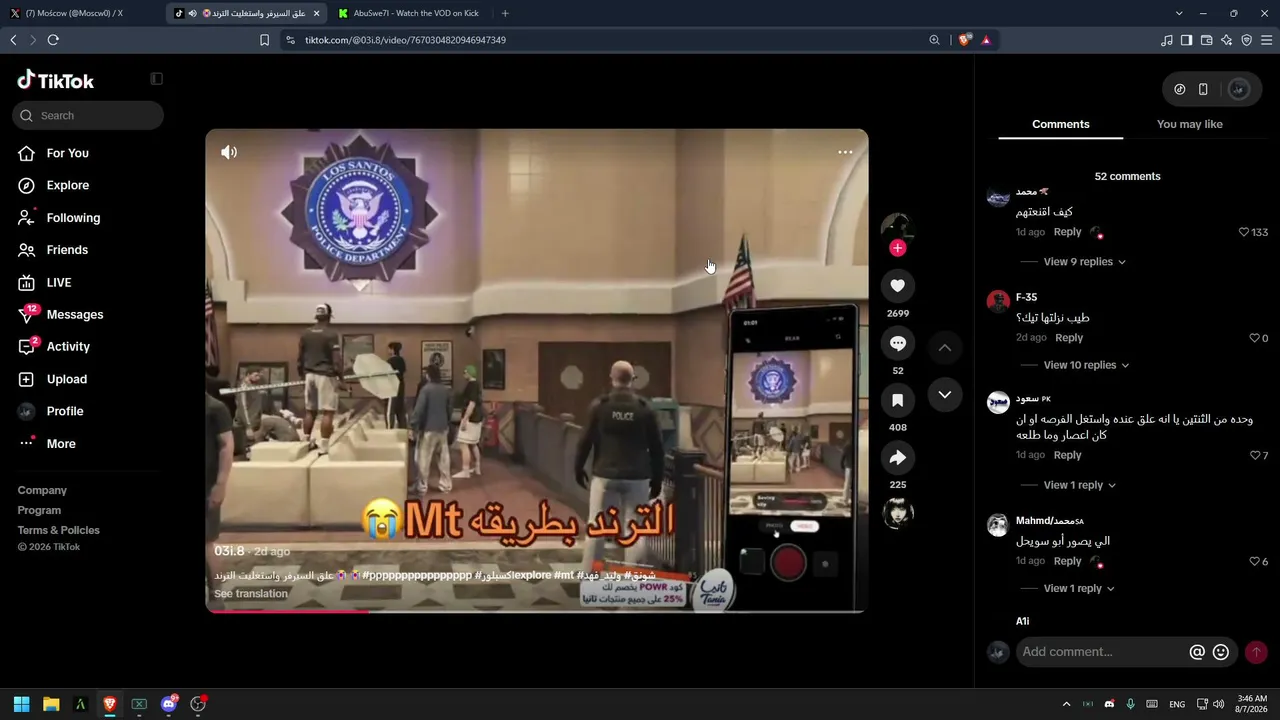Follow the creator with the red plus button

click(897, 248)
